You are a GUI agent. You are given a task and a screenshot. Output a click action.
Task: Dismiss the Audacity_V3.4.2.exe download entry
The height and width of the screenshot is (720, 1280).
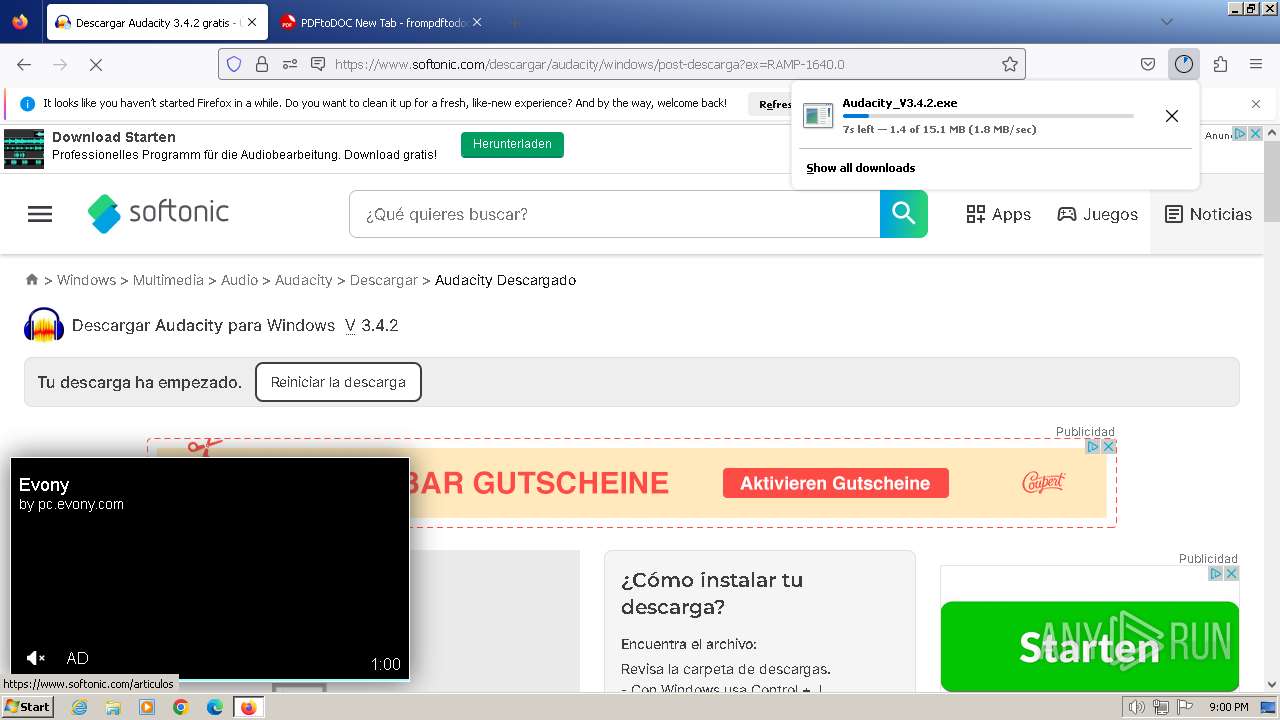click(1172, 116)
